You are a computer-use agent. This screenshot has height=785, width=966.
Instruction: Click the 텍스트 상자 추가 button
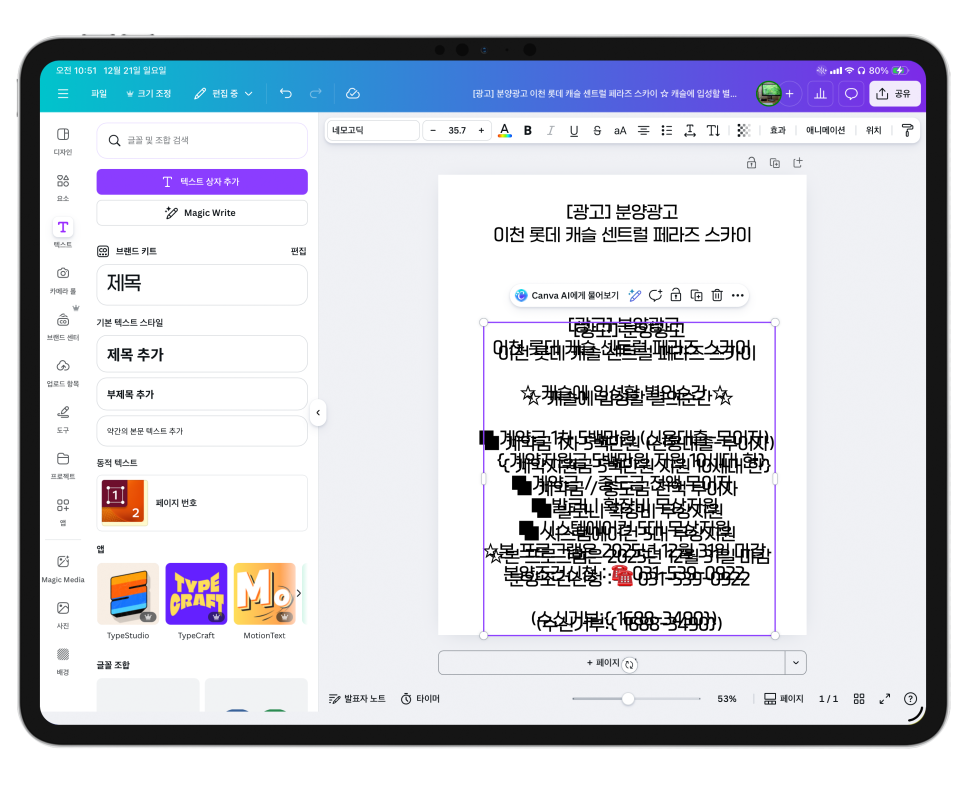(x=202, y=182)
